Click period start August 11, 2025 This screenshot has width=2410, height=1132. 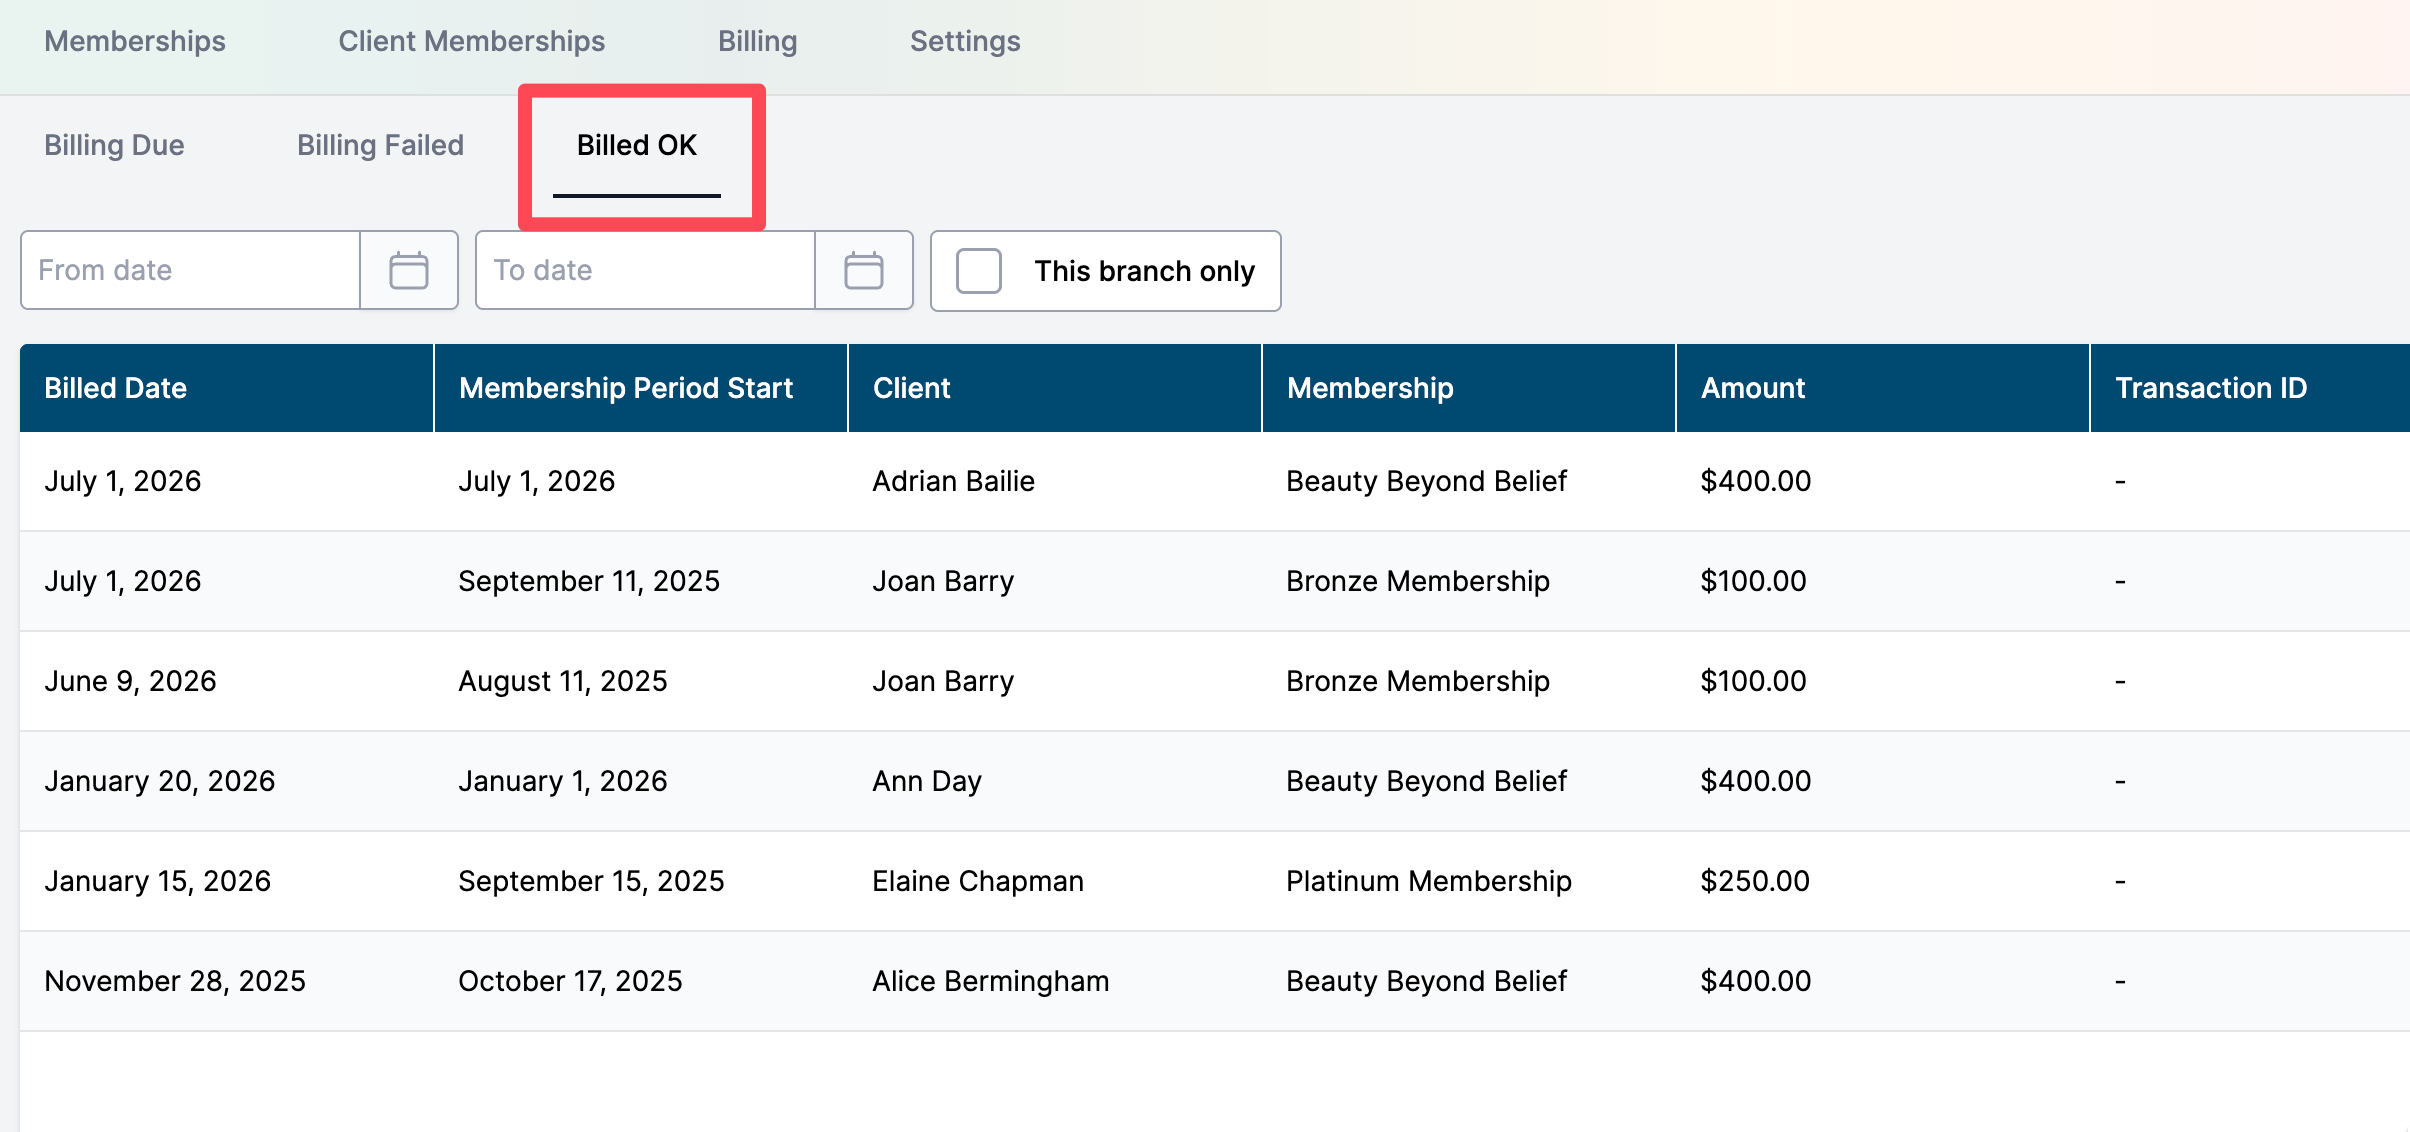pyautogui.click(x=563, y=681)
